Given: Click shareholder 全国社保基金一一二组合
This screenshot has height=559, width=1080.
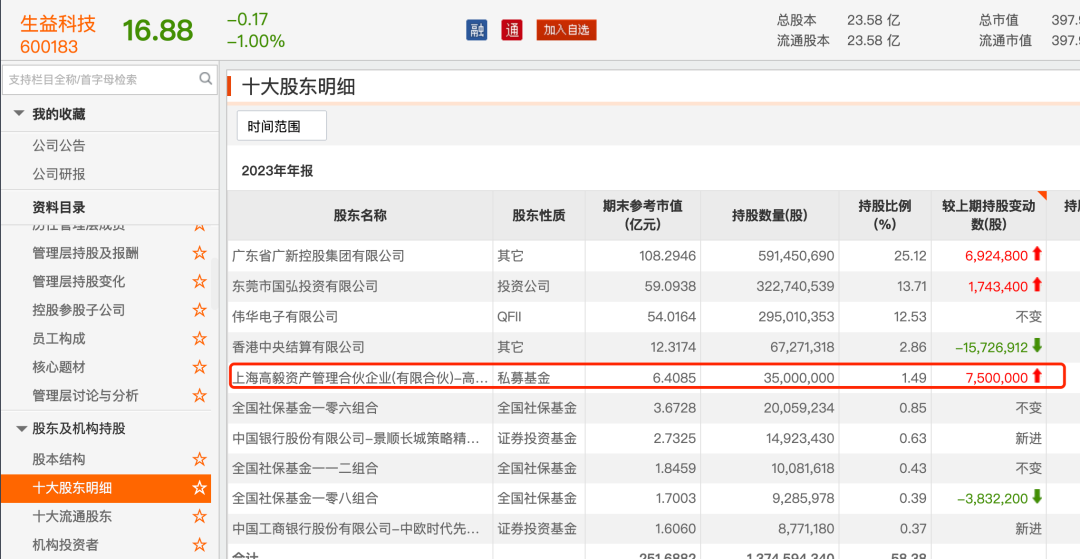Looking at the screenshot, I should pos(305,469).
